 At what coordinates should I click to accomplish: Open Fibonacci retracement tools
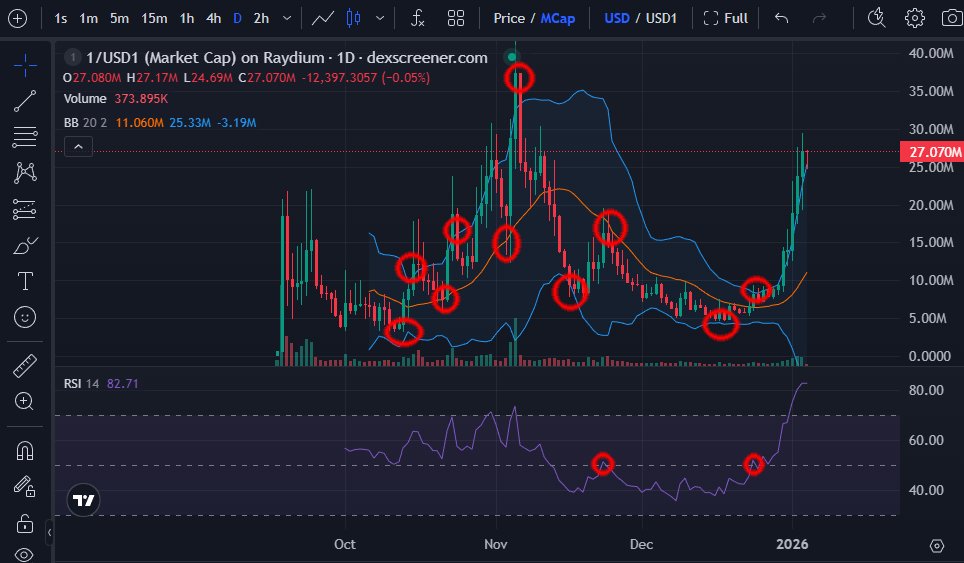coord(25,137)
